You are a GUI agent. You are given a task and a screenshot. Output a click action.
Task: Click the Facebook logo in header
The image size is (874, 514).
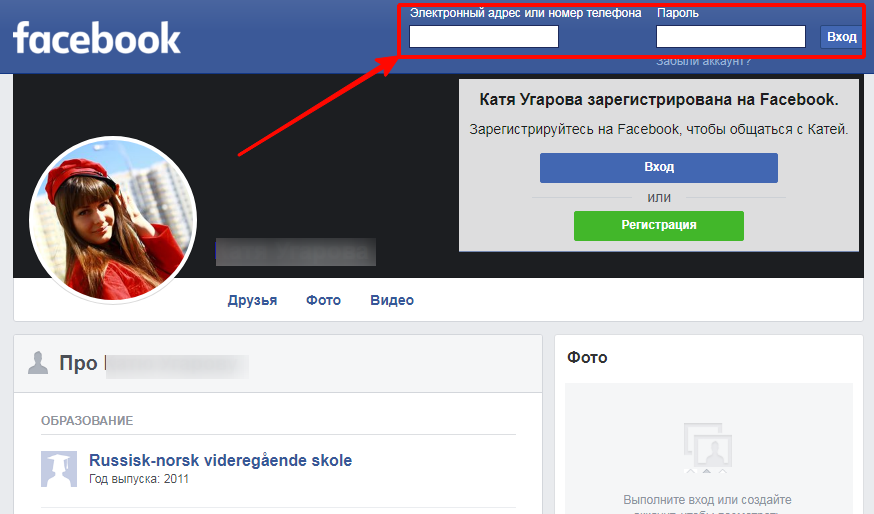coord(97,38)
